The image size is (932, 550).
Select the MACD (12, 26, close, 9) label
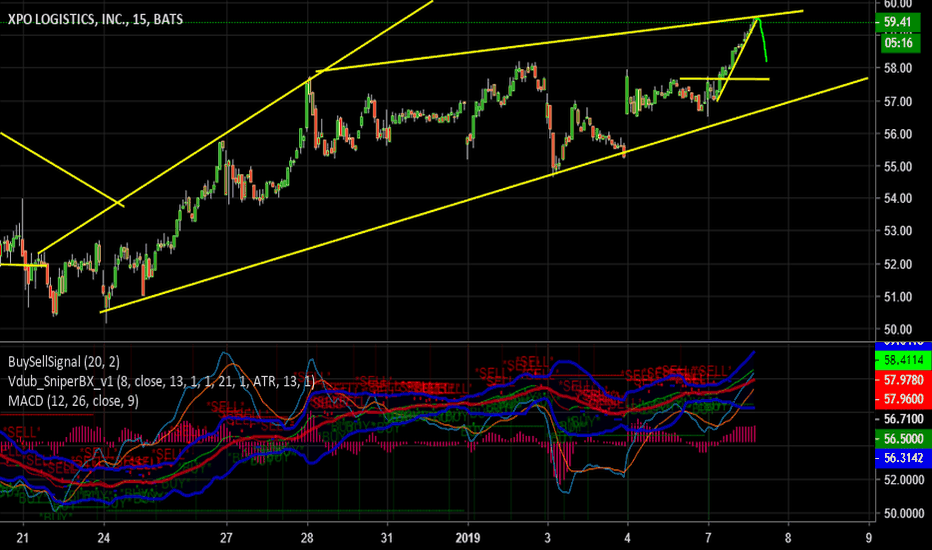click(73, 401)
